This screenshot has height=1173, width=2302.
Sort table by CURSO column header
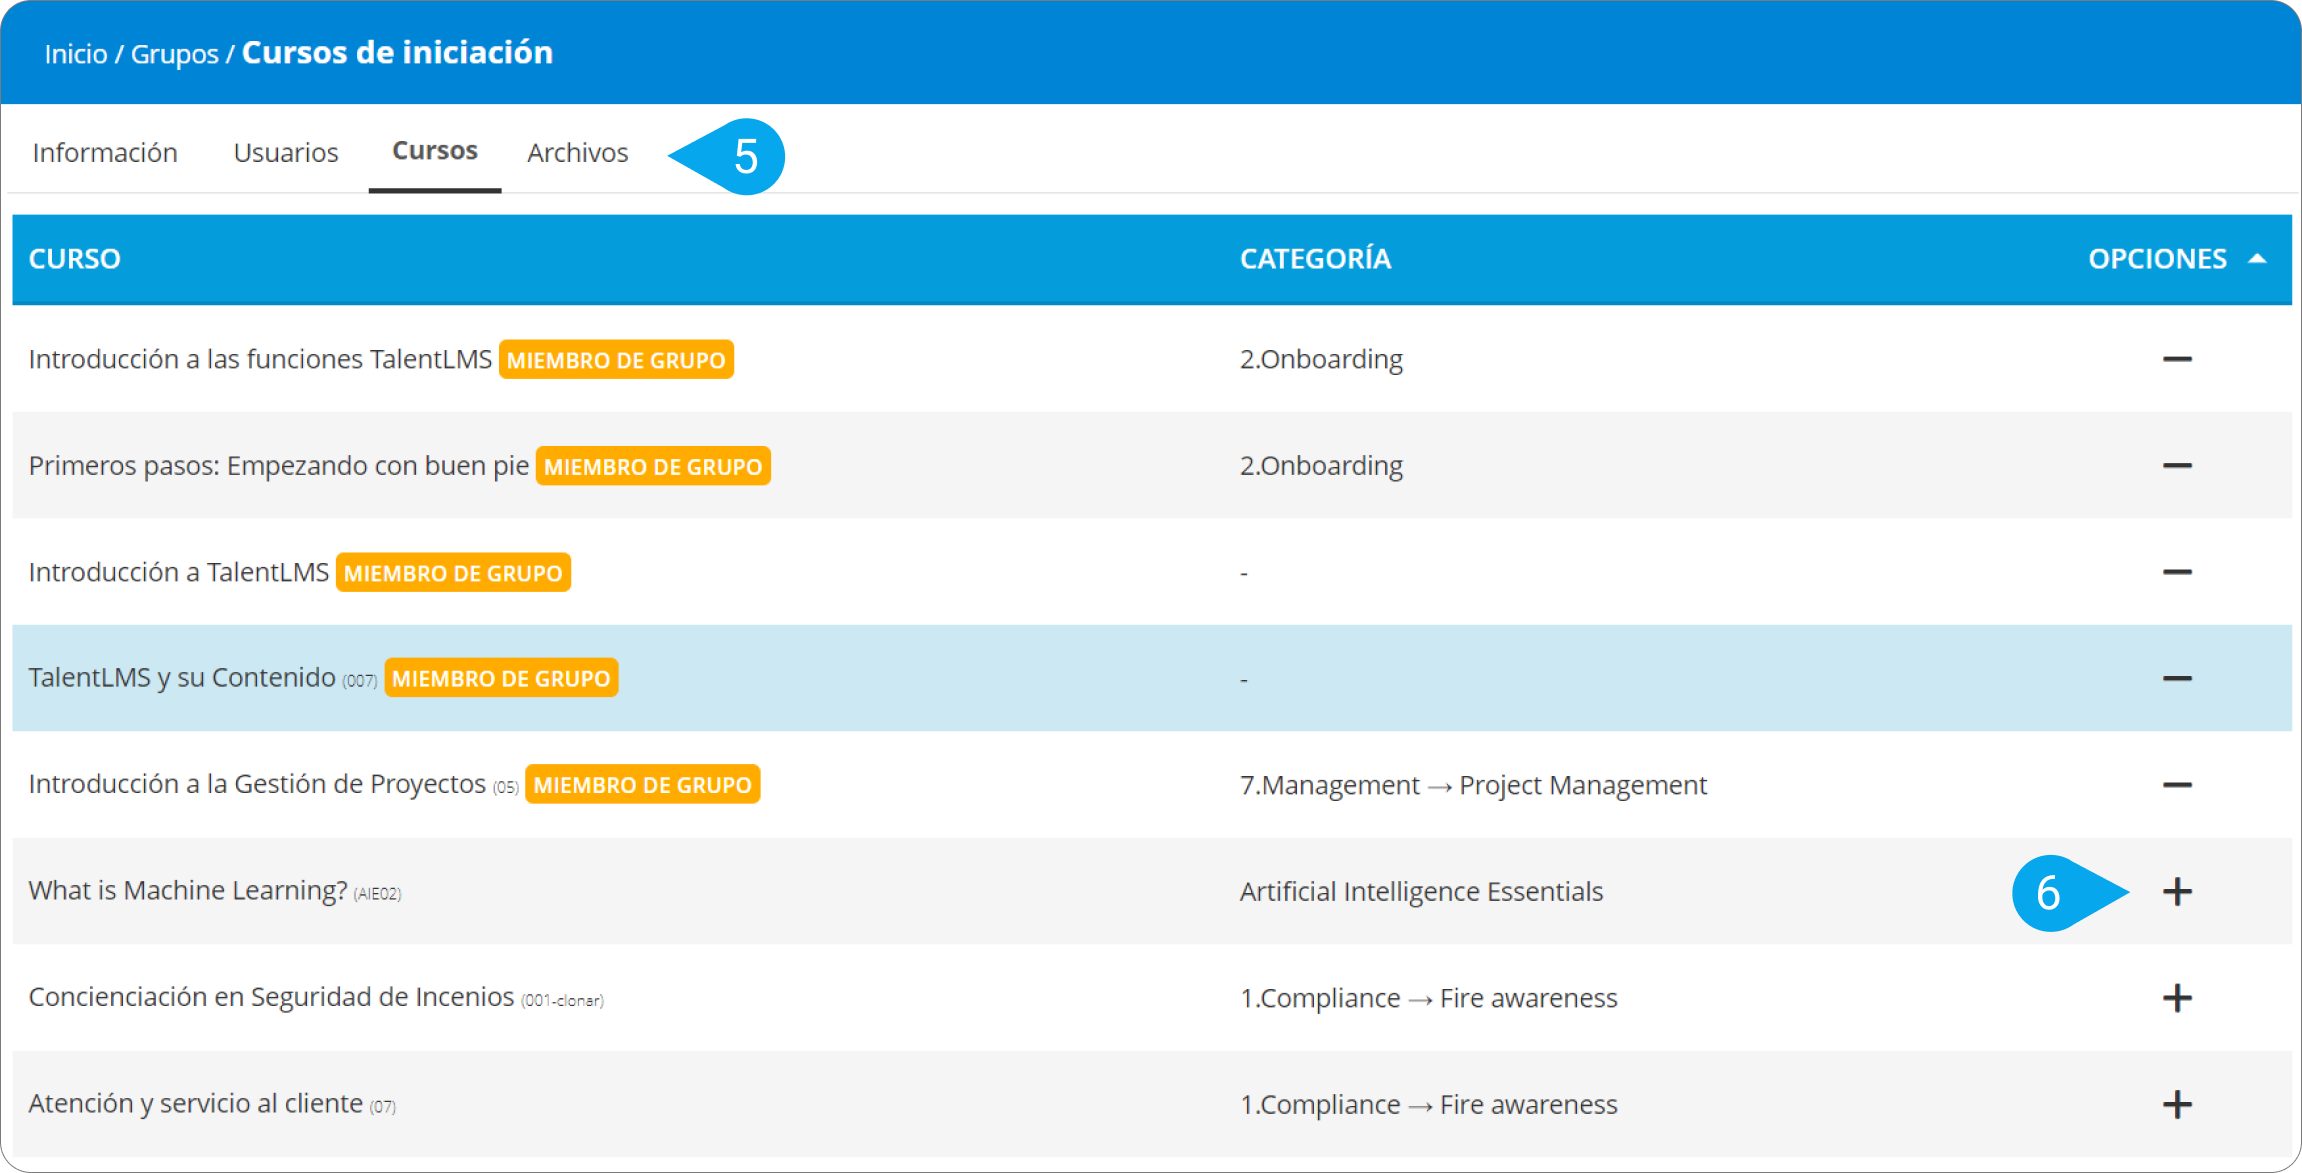click(x=75, y=259)
